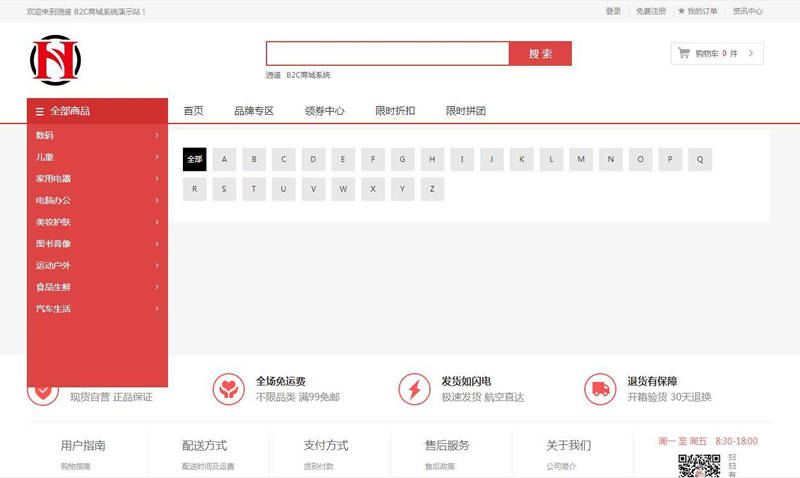Filter brands by letter B
This screenshot has width=800, height=478.
254,159
